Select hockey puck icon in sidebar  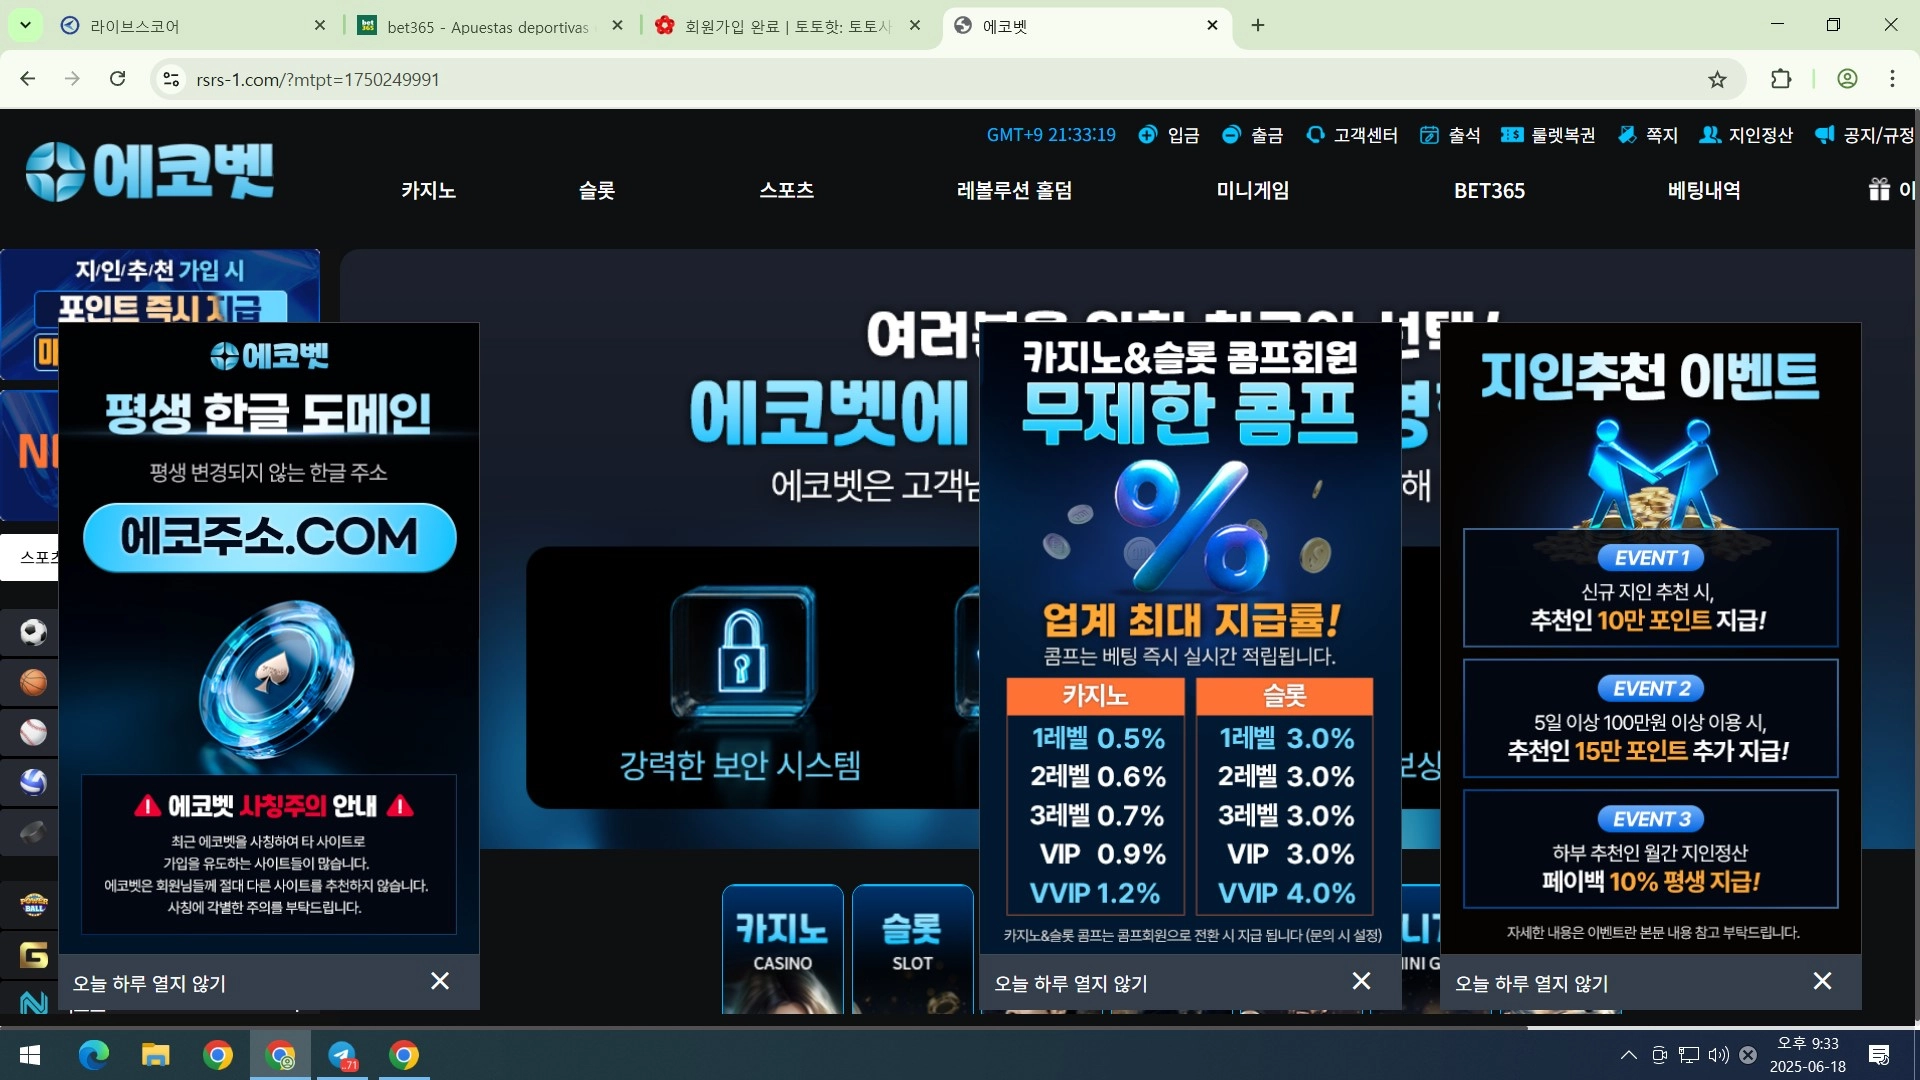(33, 832)
